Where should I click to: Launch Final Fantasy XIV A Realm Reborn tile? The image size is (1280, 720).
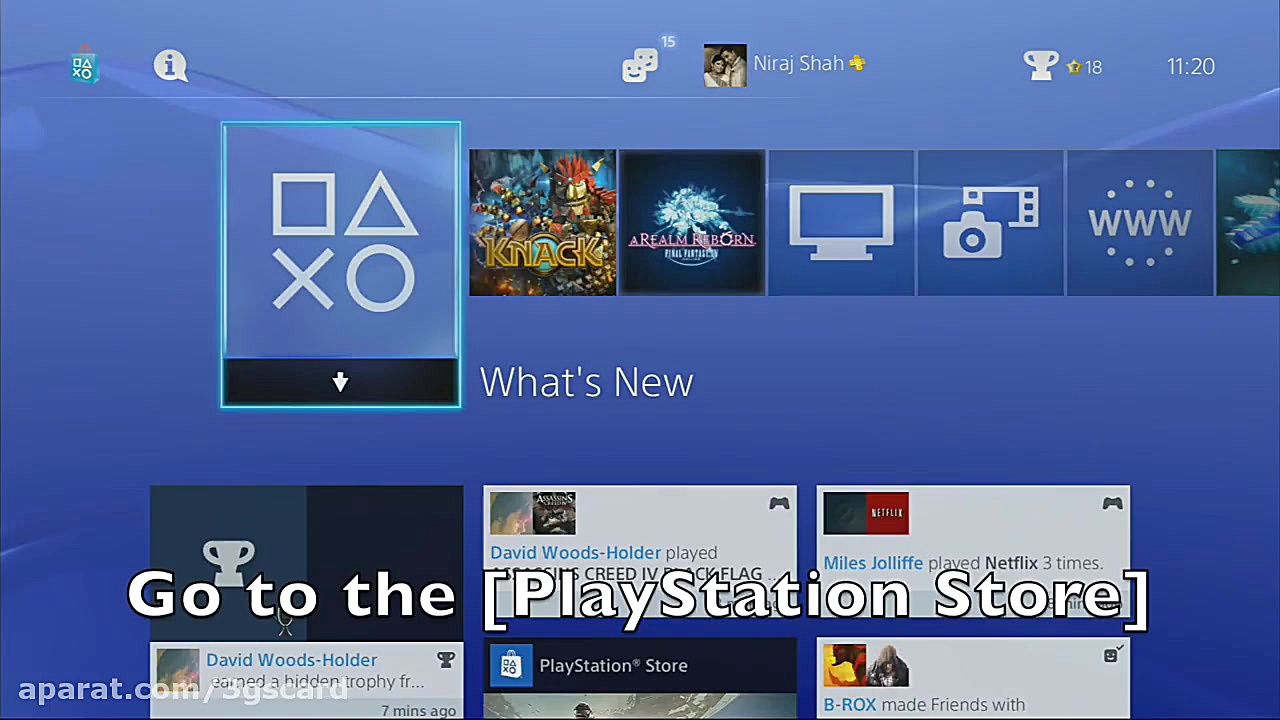pos(692,223)
